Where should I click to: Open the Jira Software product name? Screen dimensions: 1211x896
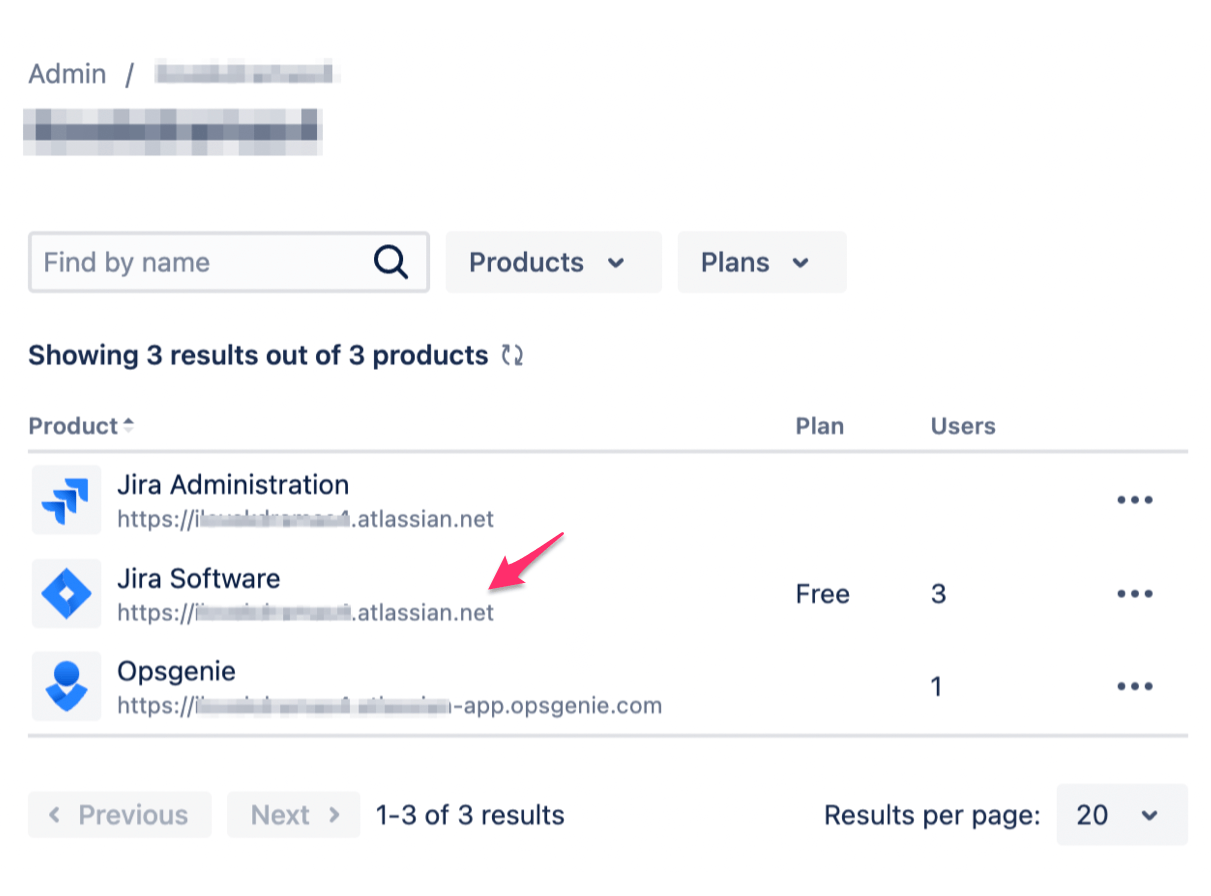[x=199, y=578]
